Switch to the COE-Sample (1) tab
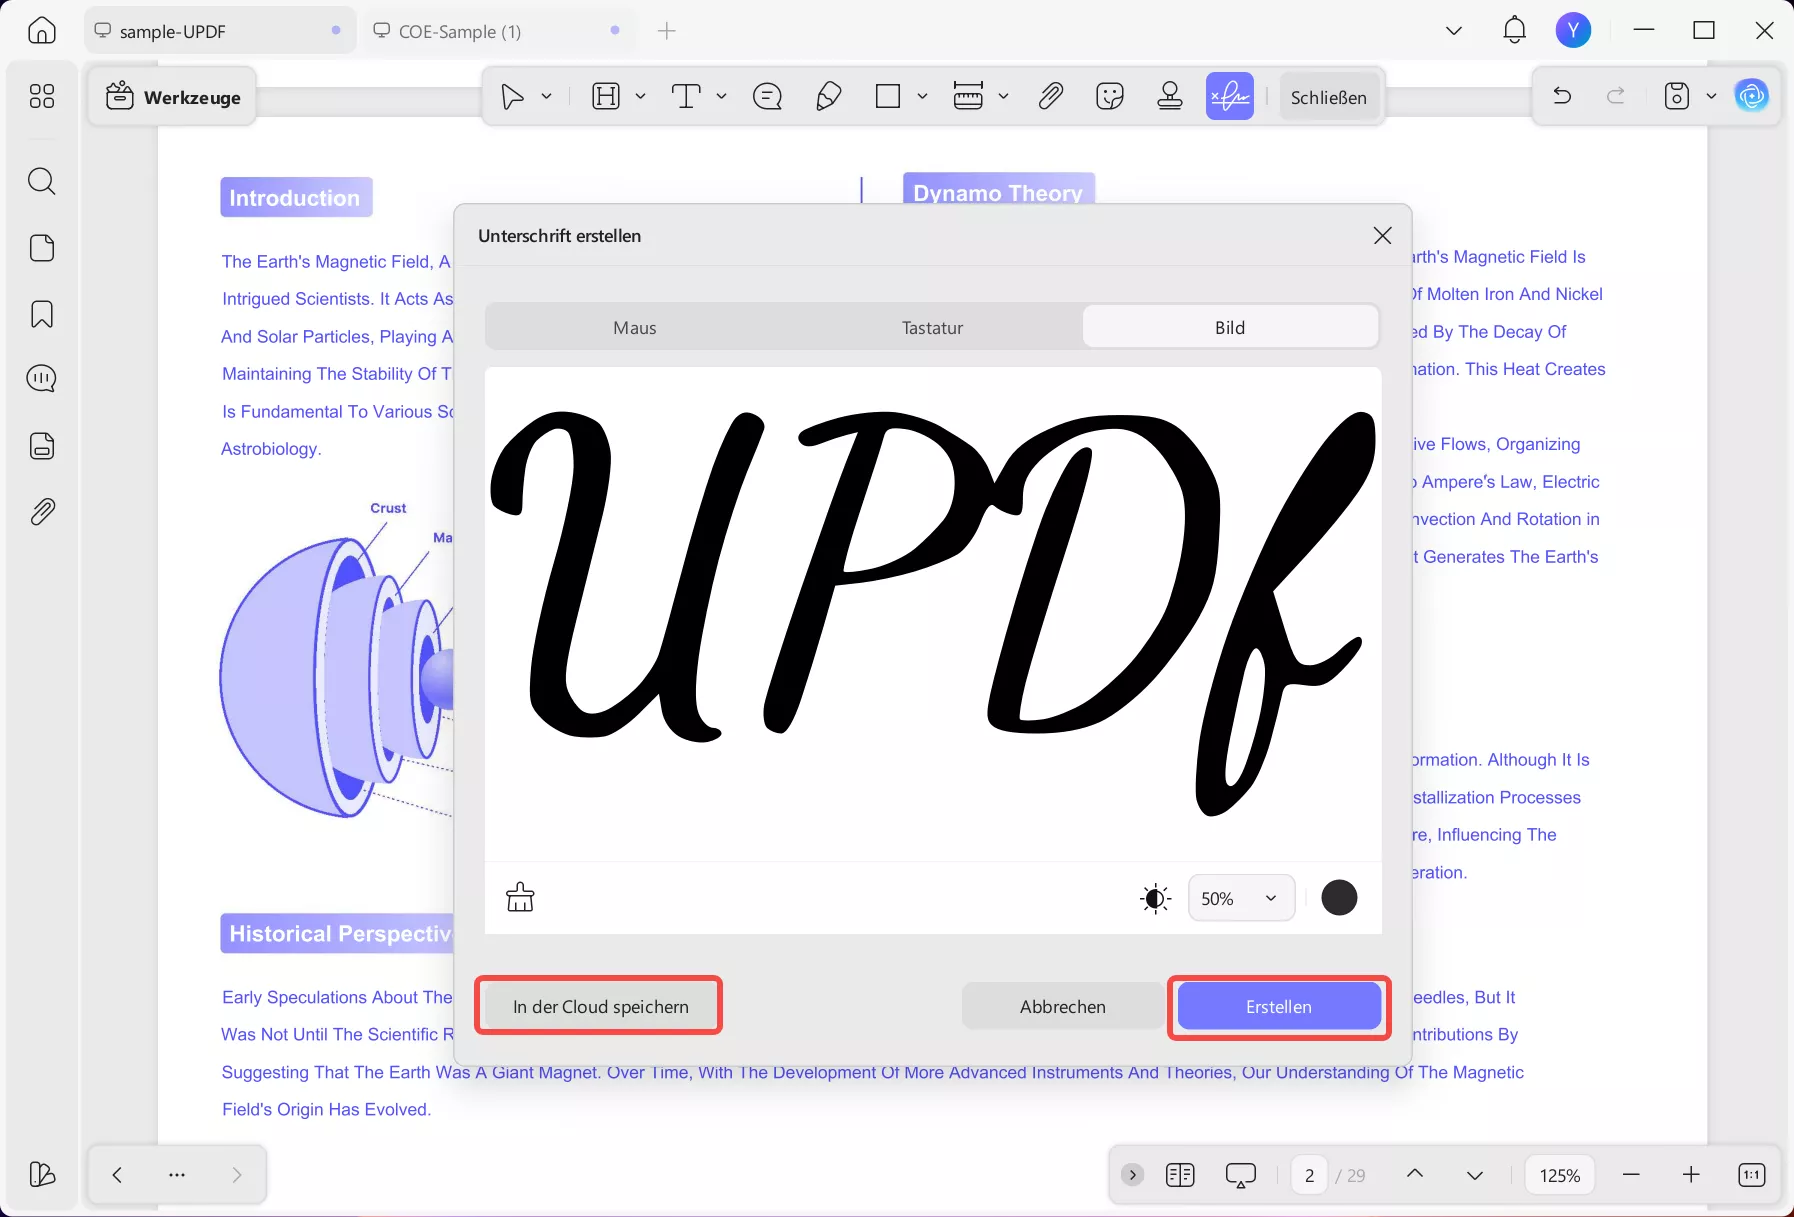This screenshot has width=1794, height=1217. [499, 31]
